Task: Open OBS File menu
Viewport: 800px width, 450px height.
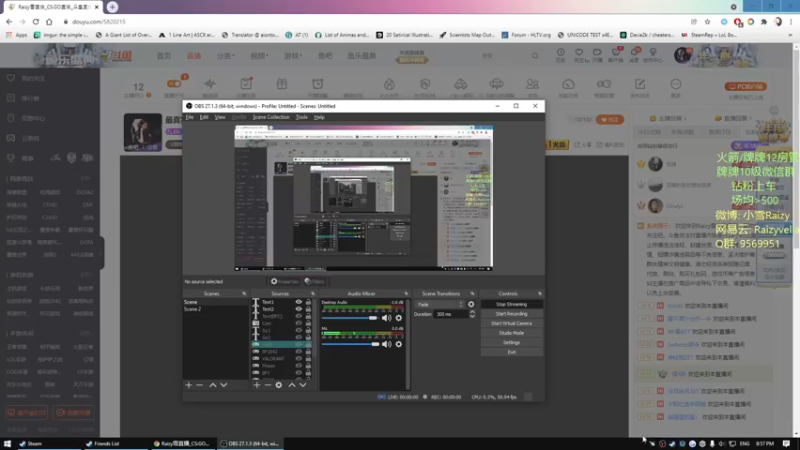Action: click(x=189, y=117)
